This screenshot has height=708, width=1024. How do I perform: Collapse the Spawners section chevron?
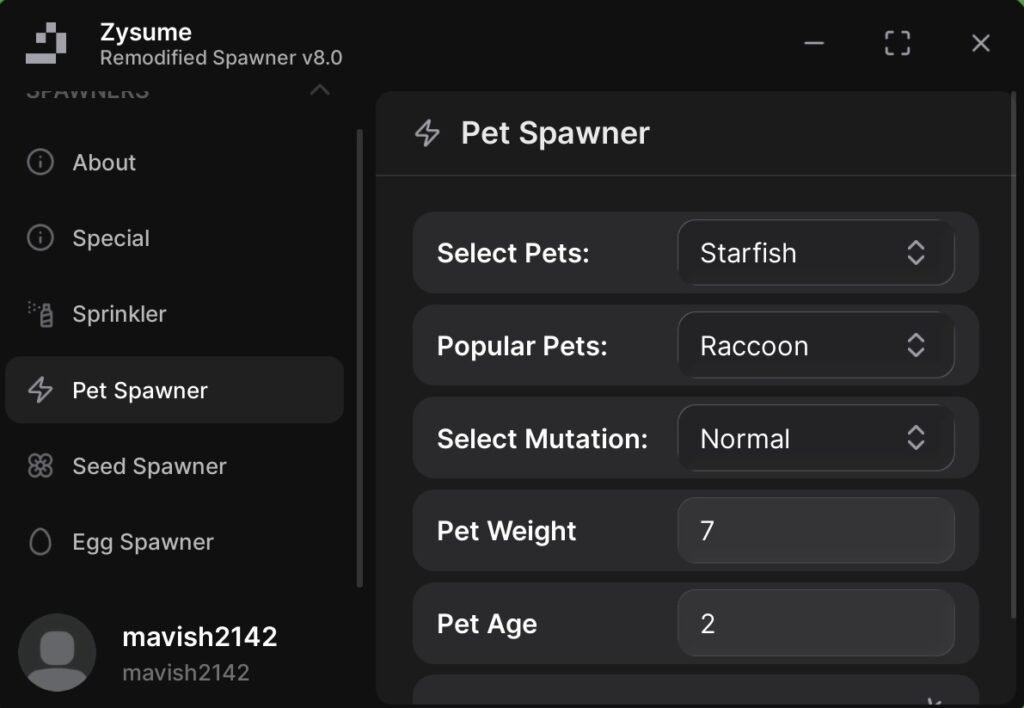pos(320,91)
